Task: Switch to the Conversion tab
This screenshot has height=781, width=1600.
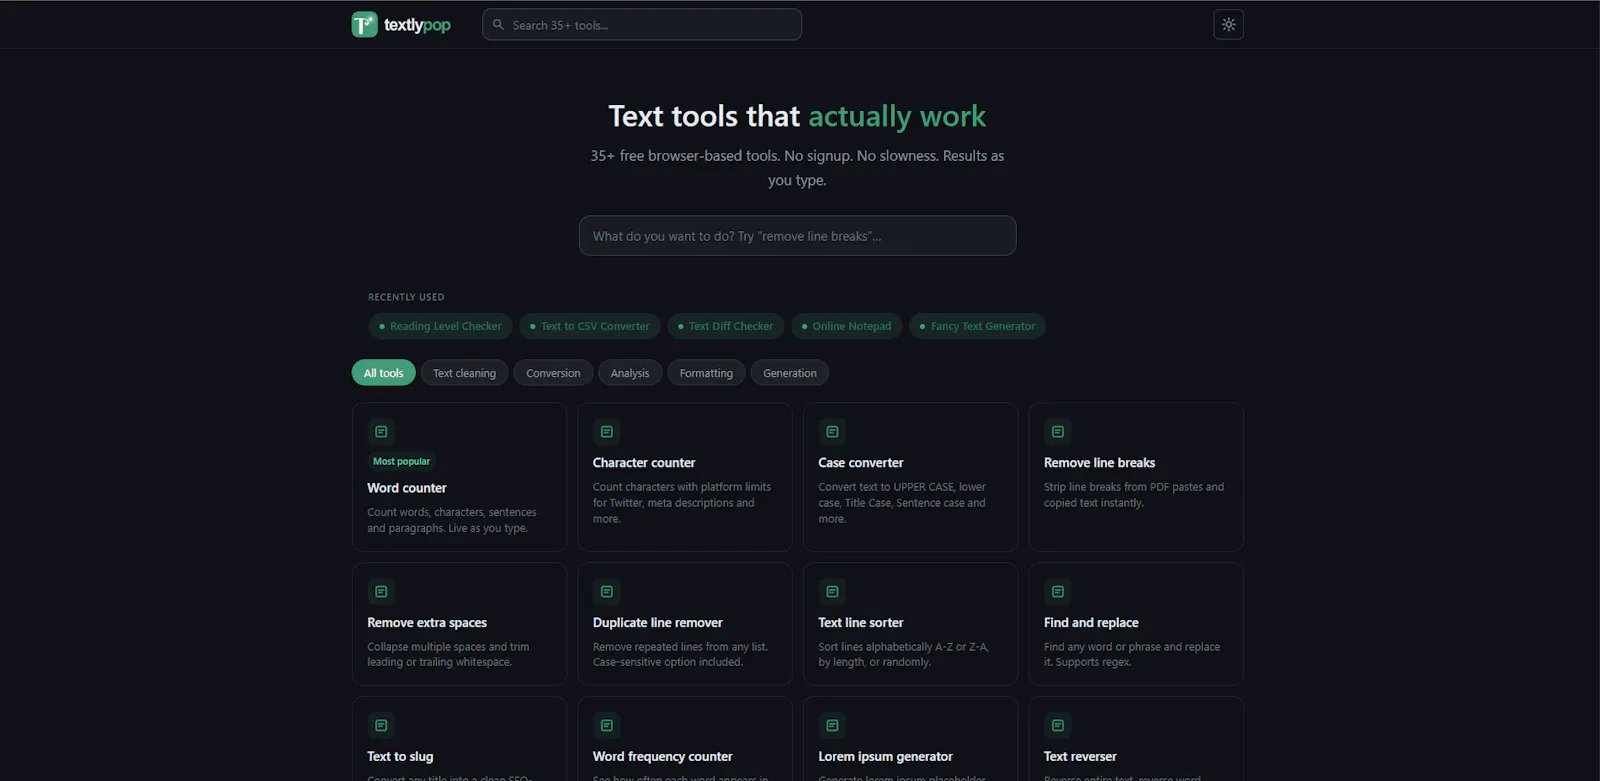Action: tap(553, 373)
